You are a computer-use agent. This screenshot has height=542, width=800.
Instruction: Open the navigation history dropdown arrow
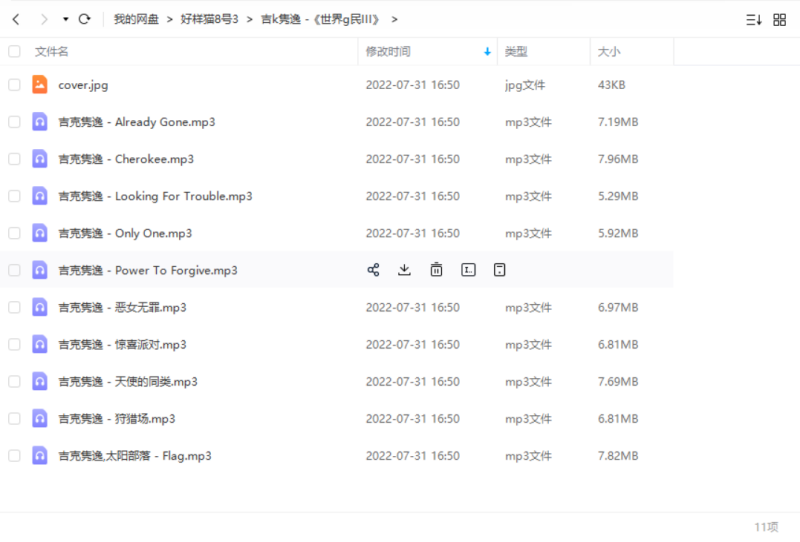[x=65, y=19]
